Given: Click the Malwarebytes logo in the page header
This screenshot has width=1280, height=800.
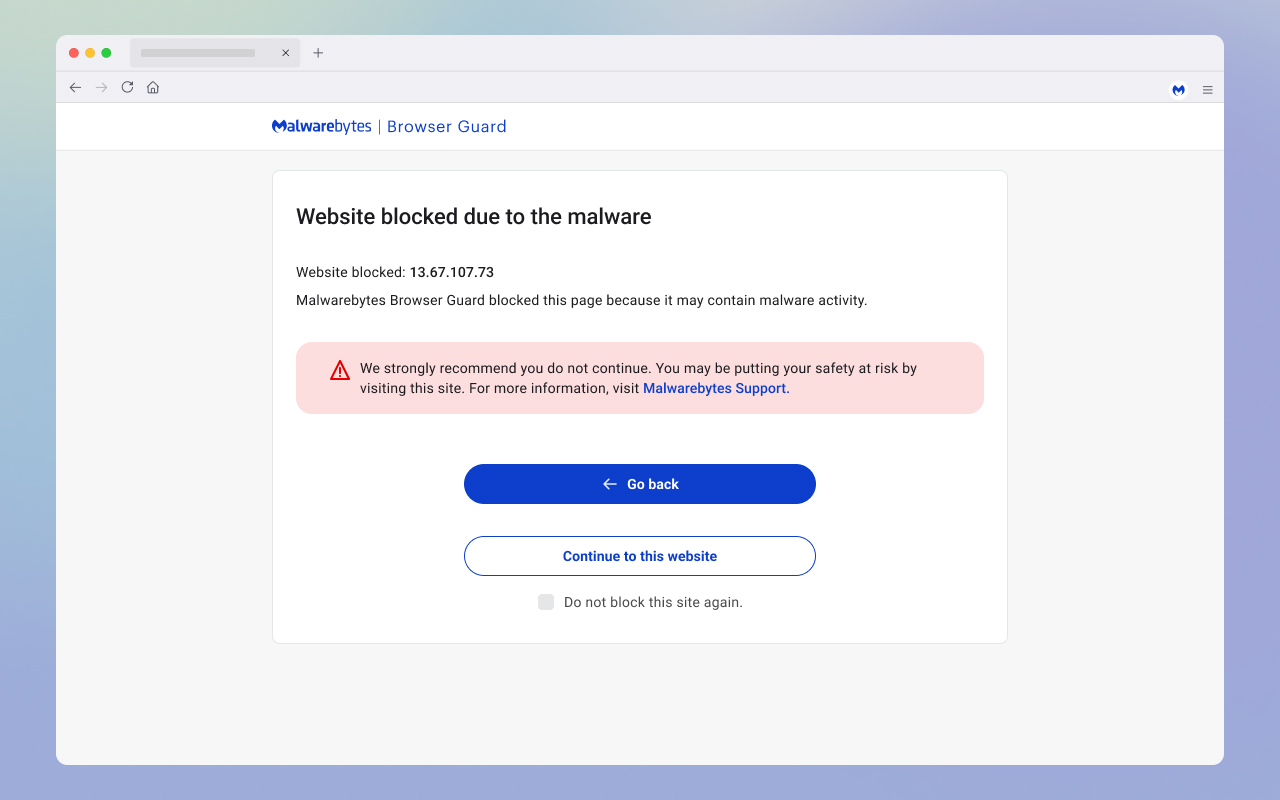Looking at the screenshot, I should tap(321, 126).
